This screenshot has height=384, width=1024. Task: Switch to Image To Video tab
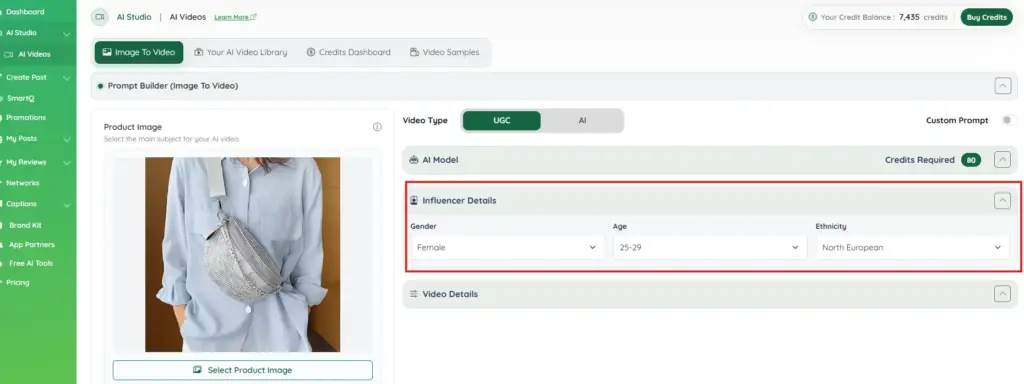point(138,52)
